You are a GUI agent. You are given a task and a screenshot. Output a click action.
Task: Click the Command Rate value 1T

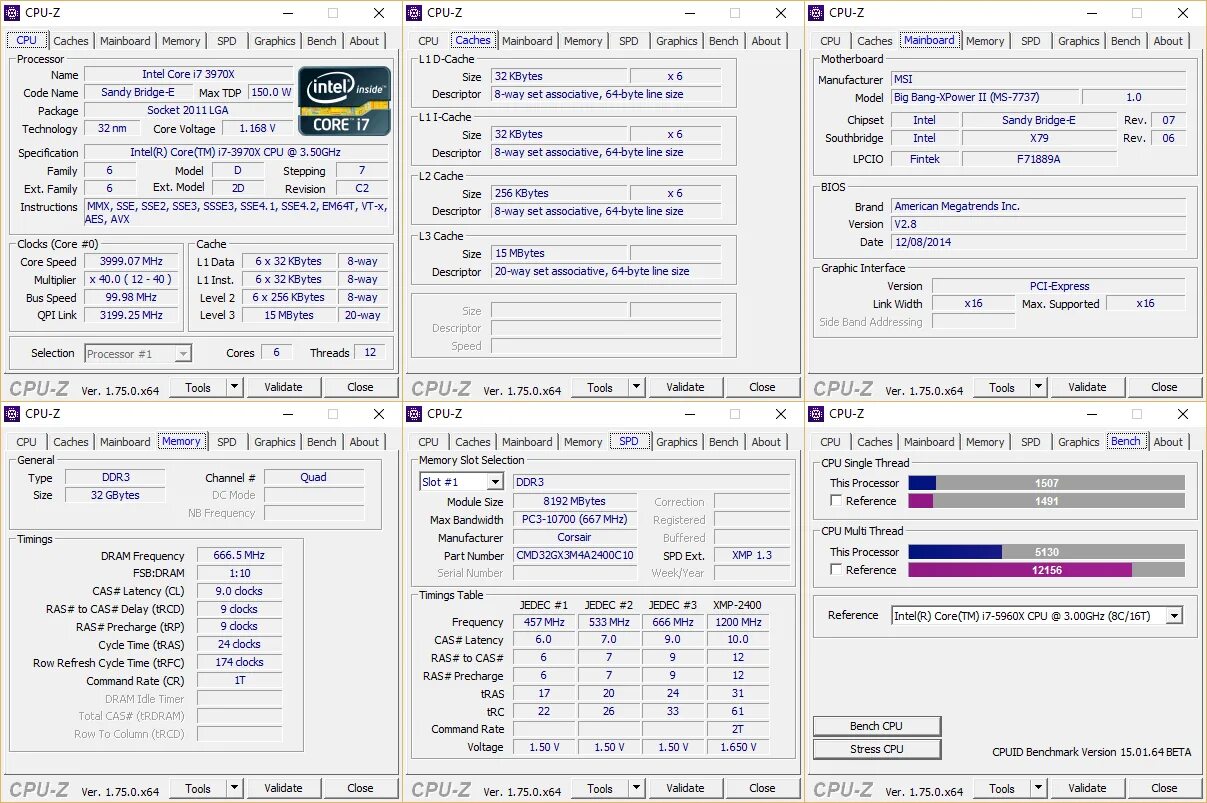tap(239, 681)
